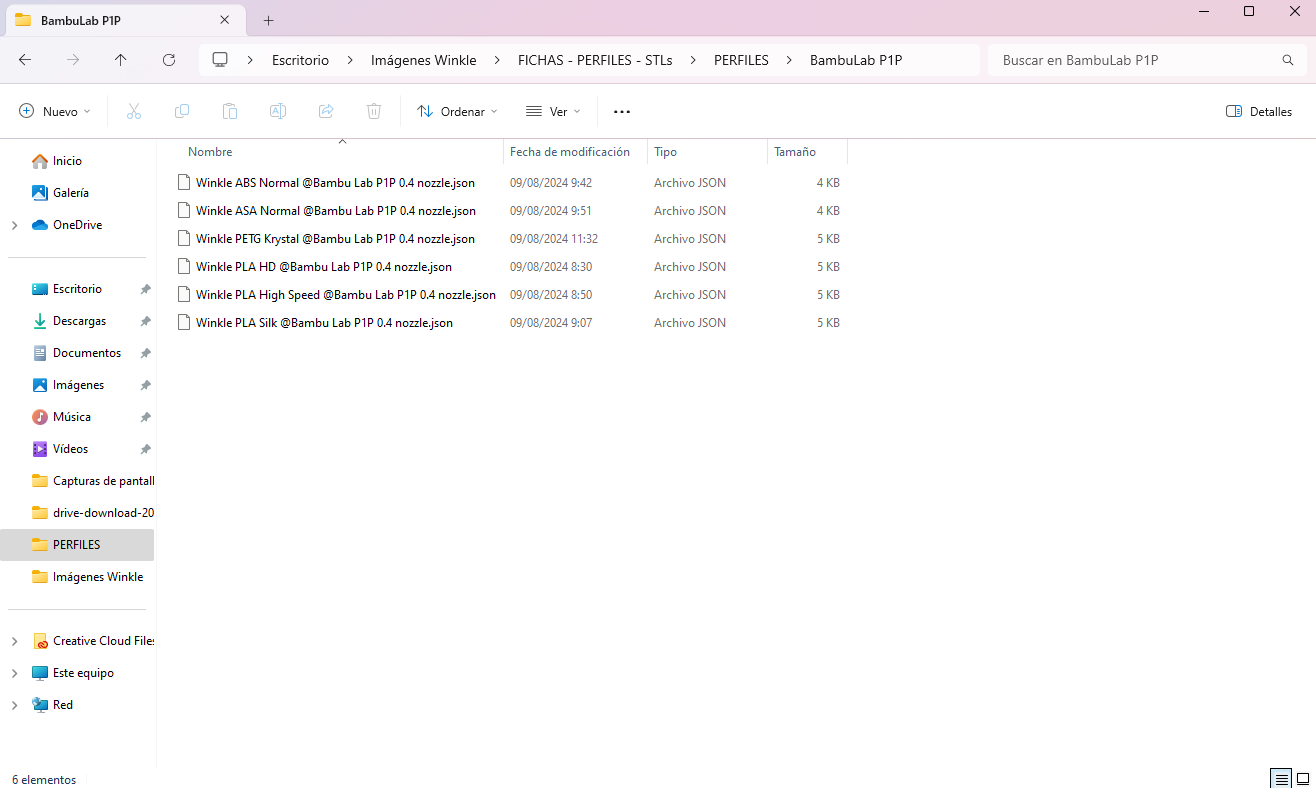Click the computer icon in address bar
This screenshot has height=788, width=1316.
pyautogui.click(x=220, y=60)
